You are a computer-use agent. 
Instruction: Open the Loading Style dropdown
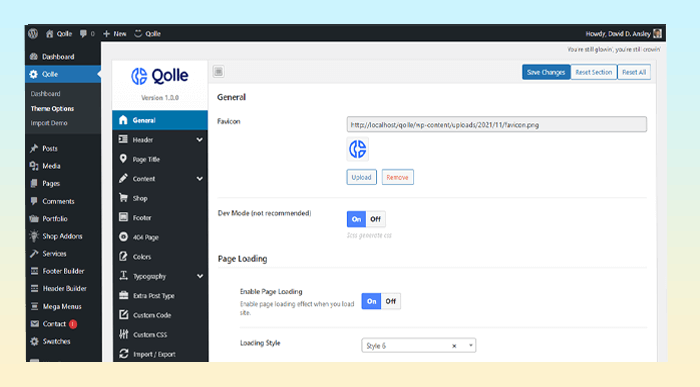[x=419, y=345]
